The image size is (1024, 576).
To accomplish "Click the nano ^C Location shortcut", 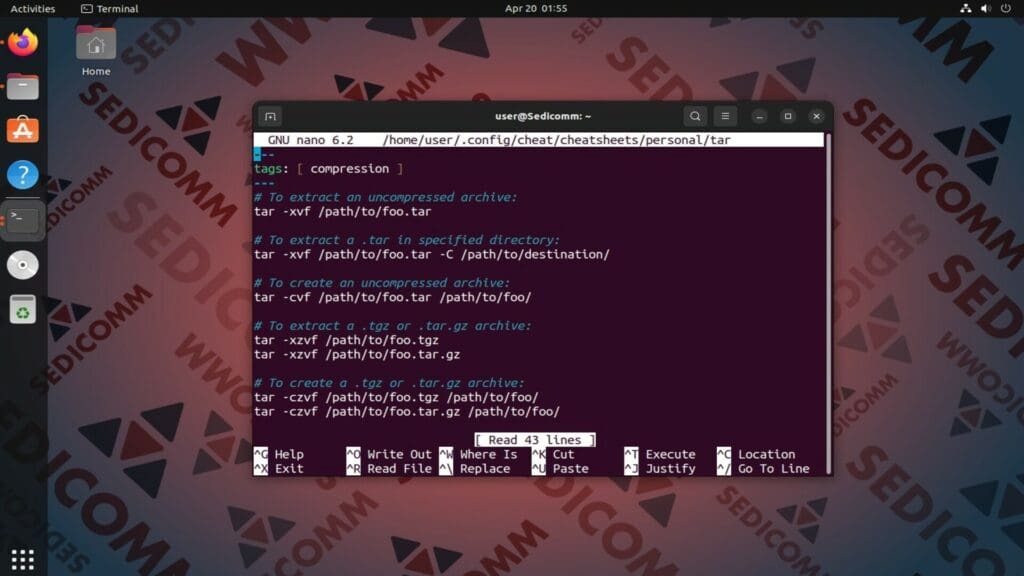I will tap(756, 455).
